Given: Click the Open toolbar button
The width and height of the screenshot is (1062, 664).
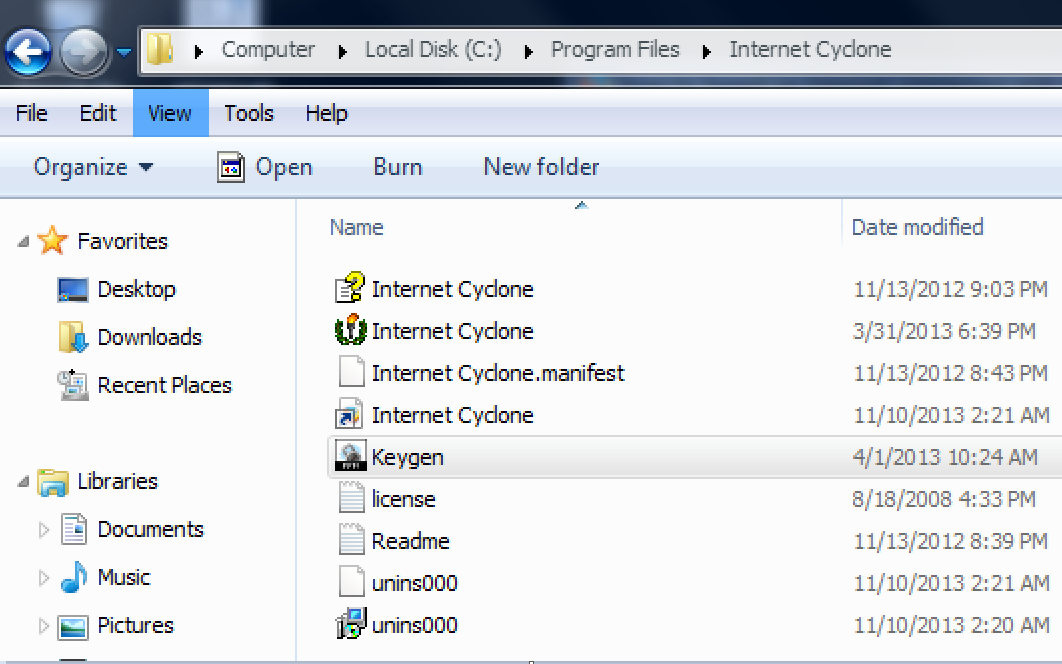Looking at the screenshot, I should pyautogui.click(x=265, y=167).
